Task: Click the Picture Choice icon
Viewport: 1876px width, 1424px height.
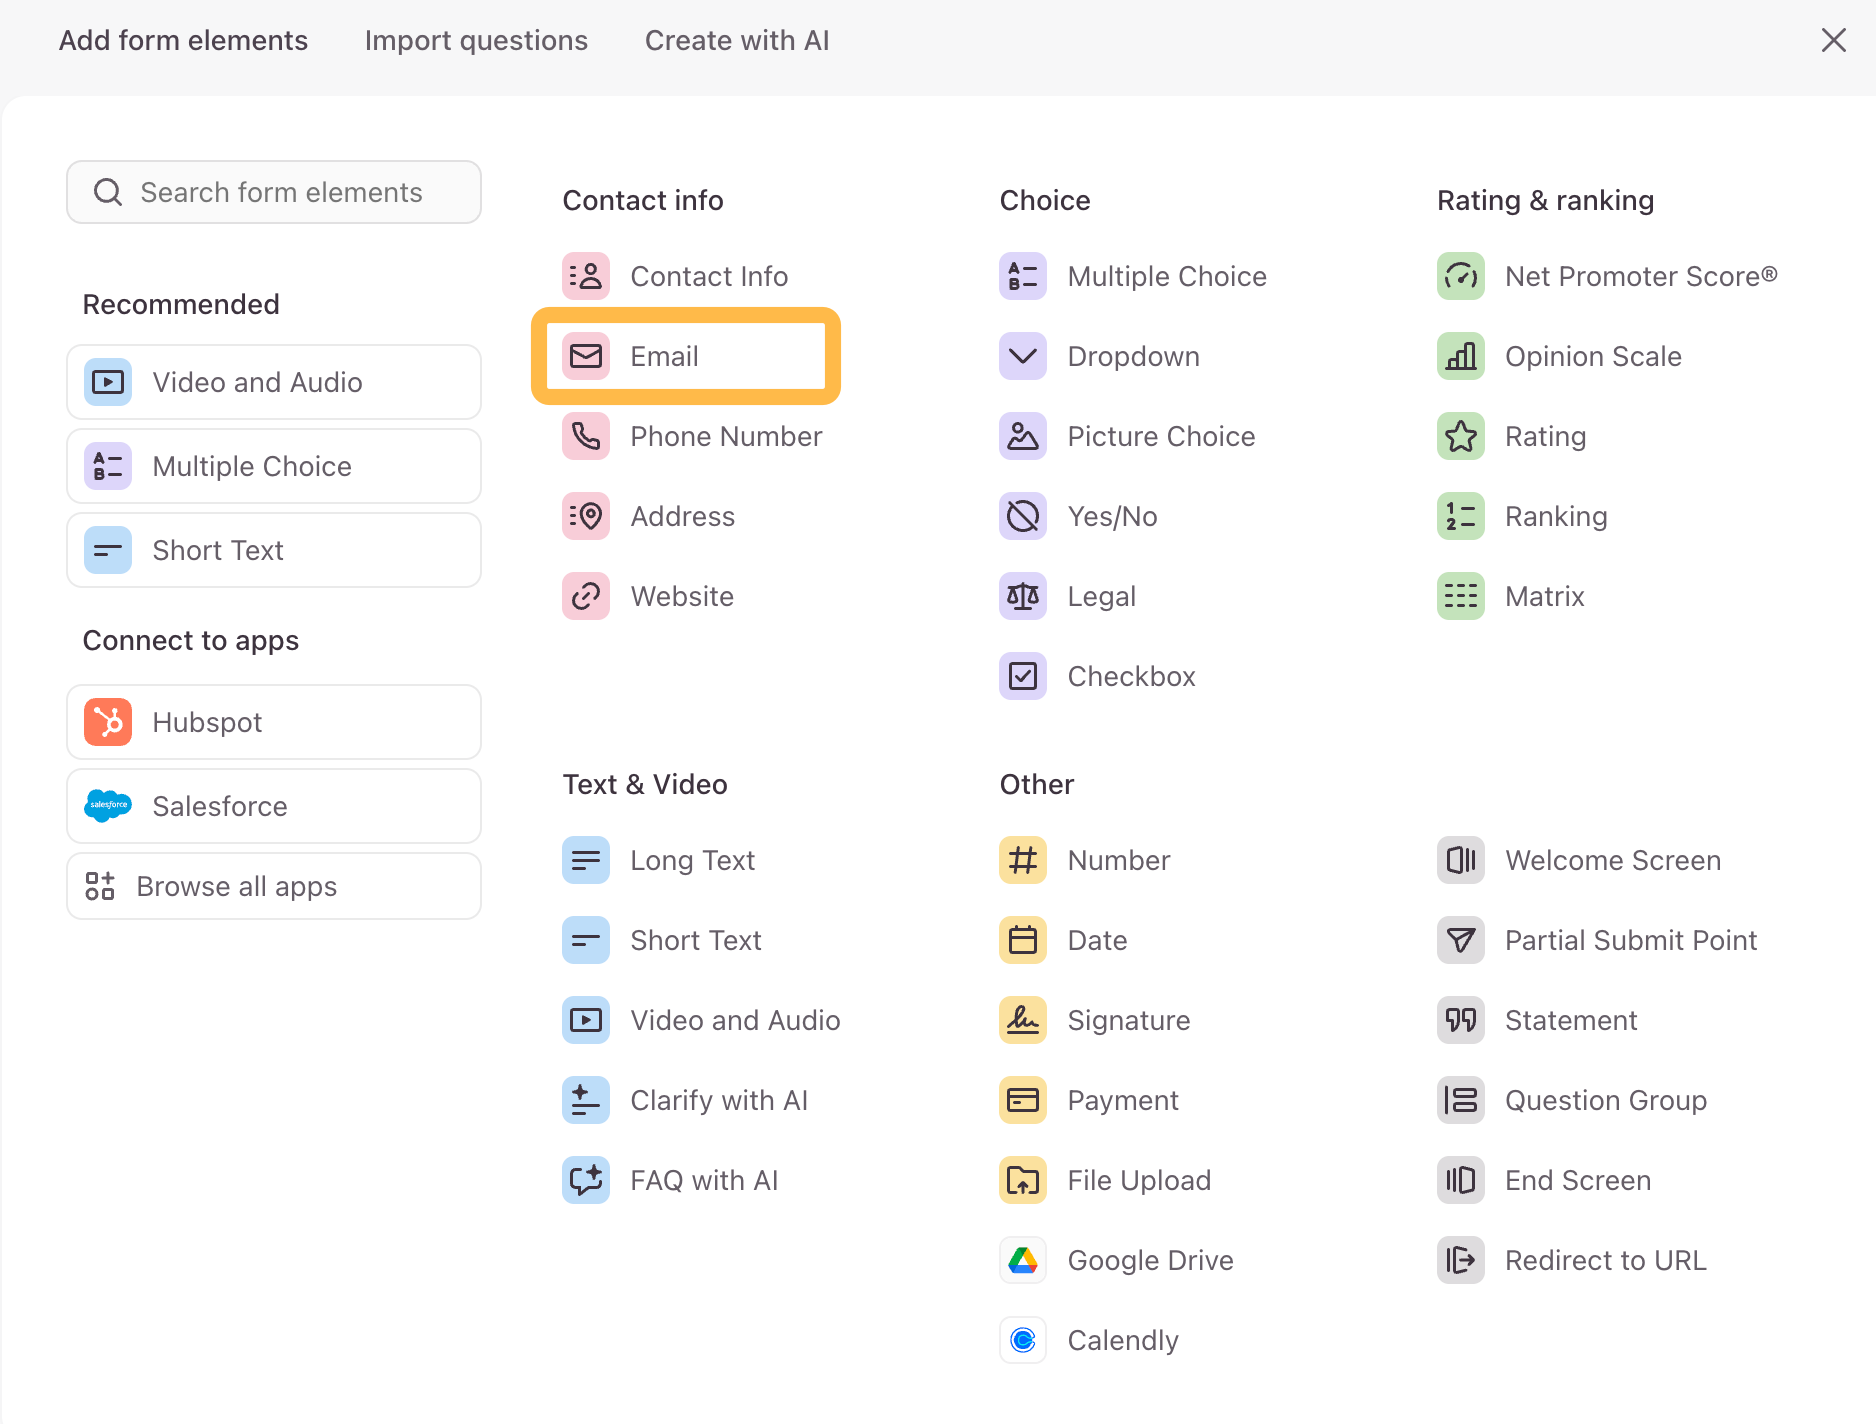Action: (1023, 436)
